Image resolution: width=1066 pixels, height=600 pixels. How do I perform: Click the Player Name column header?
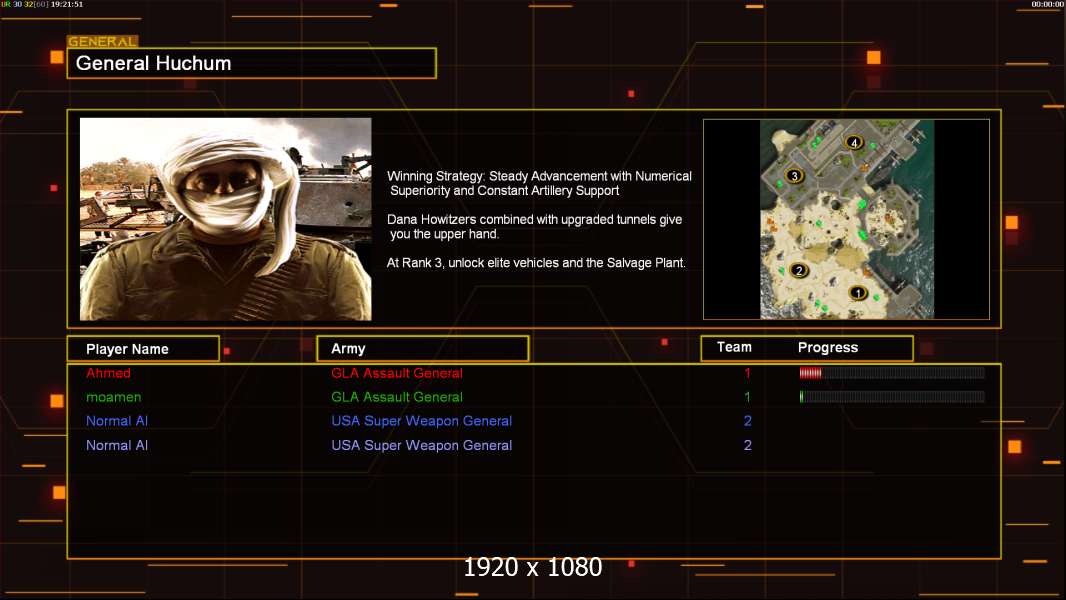point(143,349)
